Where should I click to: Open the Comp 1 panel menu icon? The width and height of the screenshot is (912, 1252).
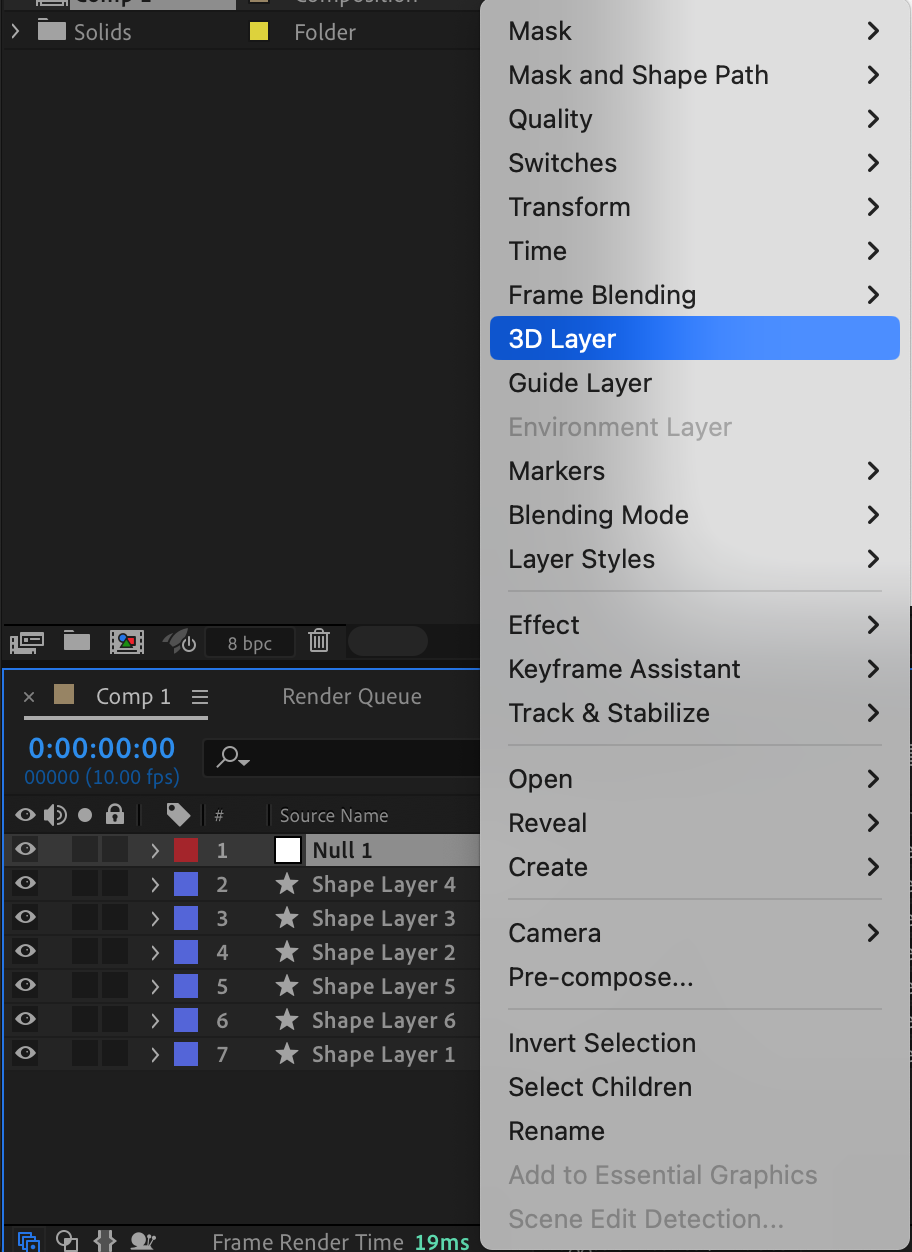[x=200, y=697]
